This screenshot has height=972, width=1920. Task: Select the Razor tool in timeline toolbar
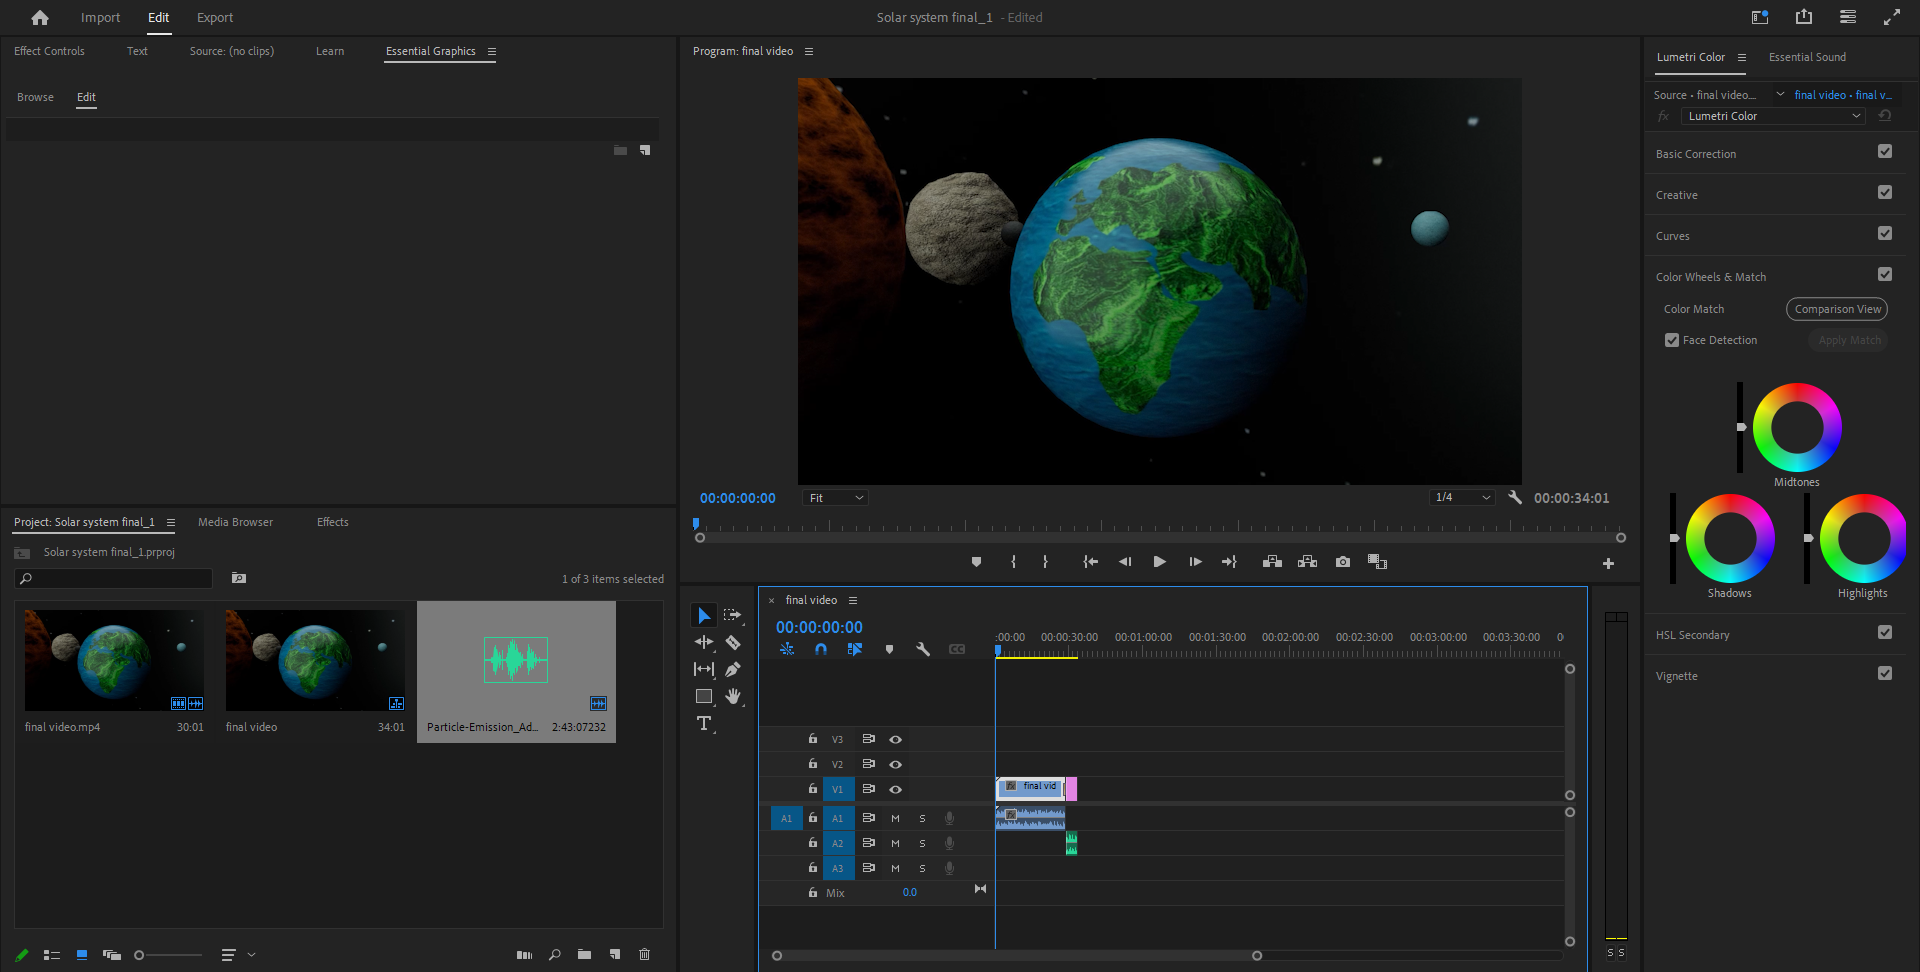pyautogui.click(x=733, y=643)
